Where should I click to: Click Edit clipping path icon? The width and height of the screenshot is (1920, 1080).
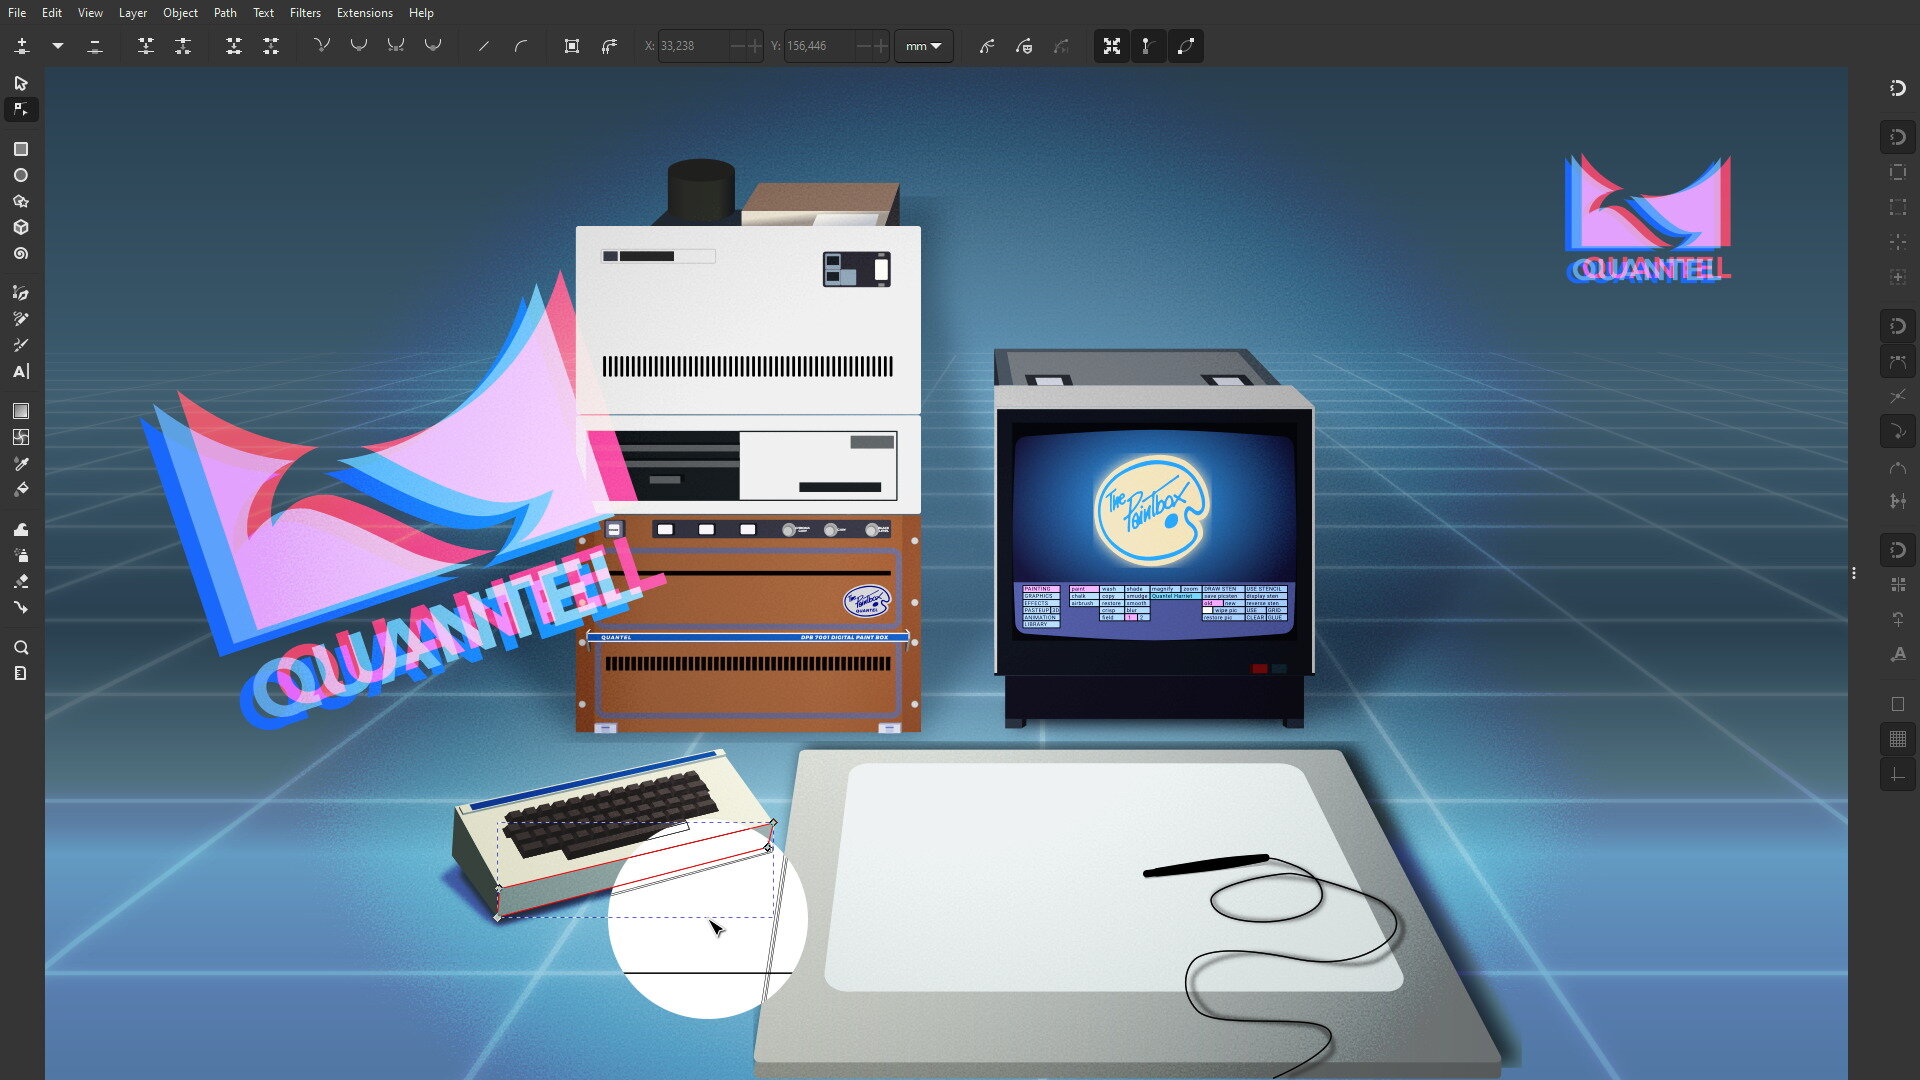click(x=988, y=46)
